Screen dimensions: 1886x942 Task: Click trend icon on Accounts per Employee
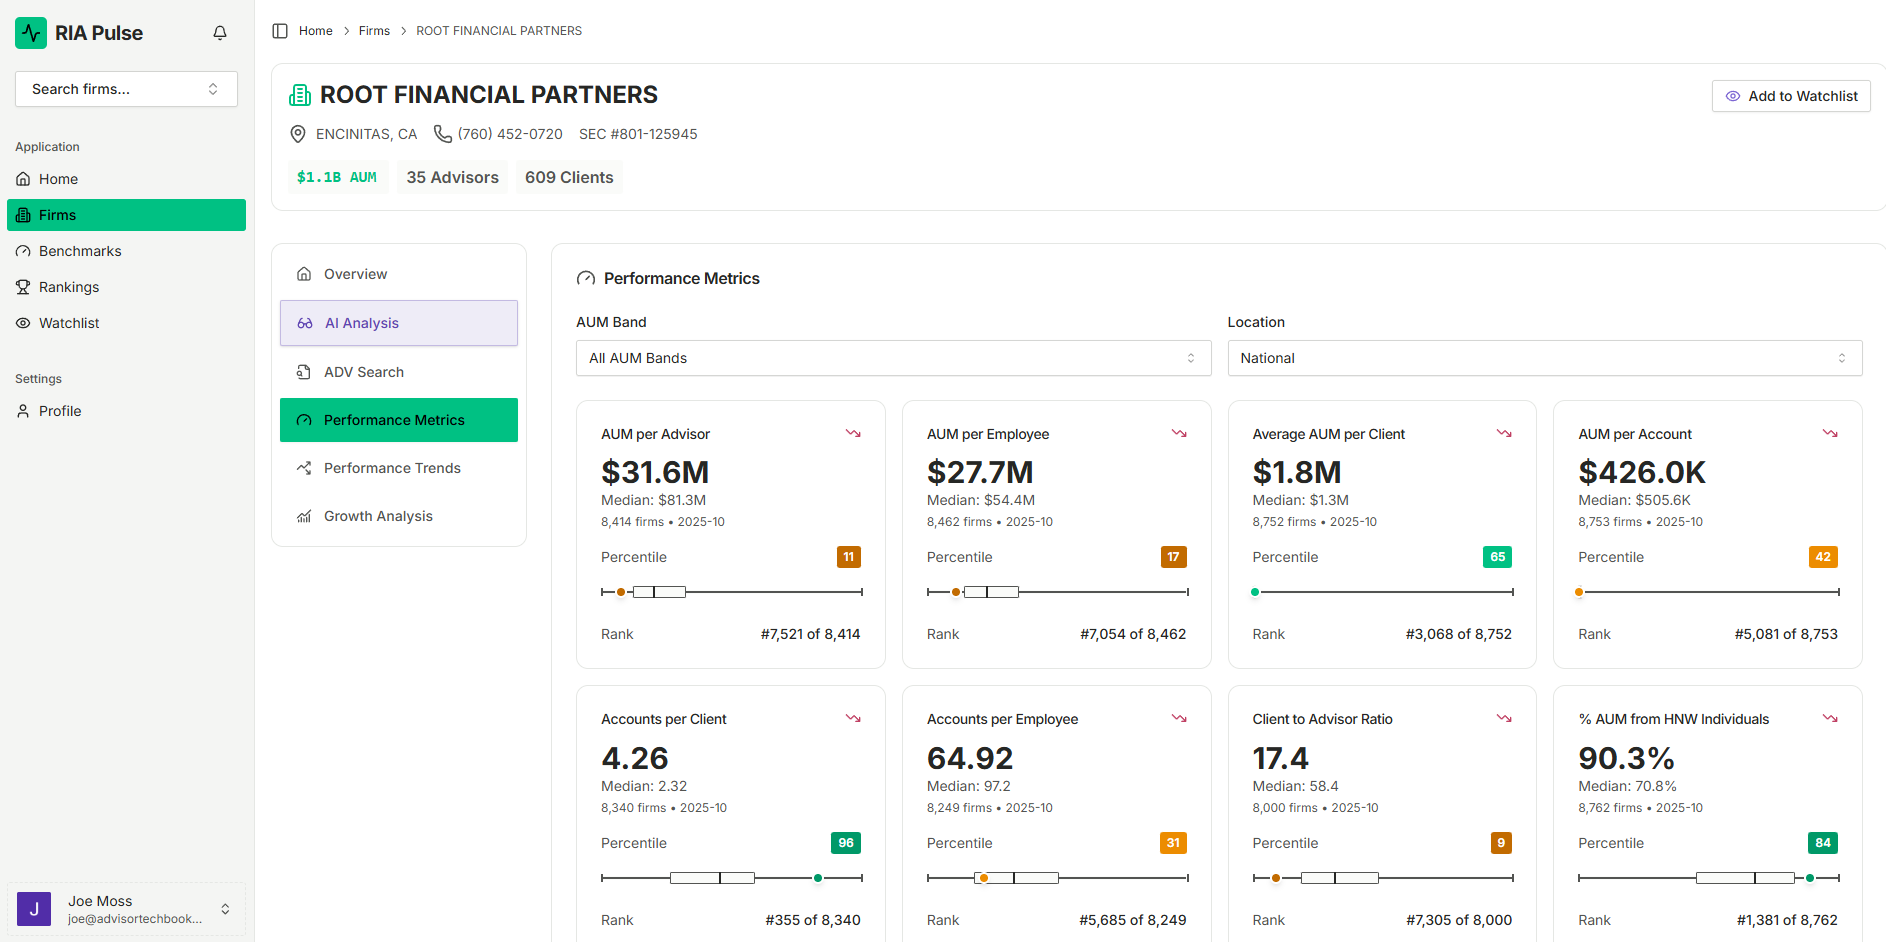(x=1179, y=718)
